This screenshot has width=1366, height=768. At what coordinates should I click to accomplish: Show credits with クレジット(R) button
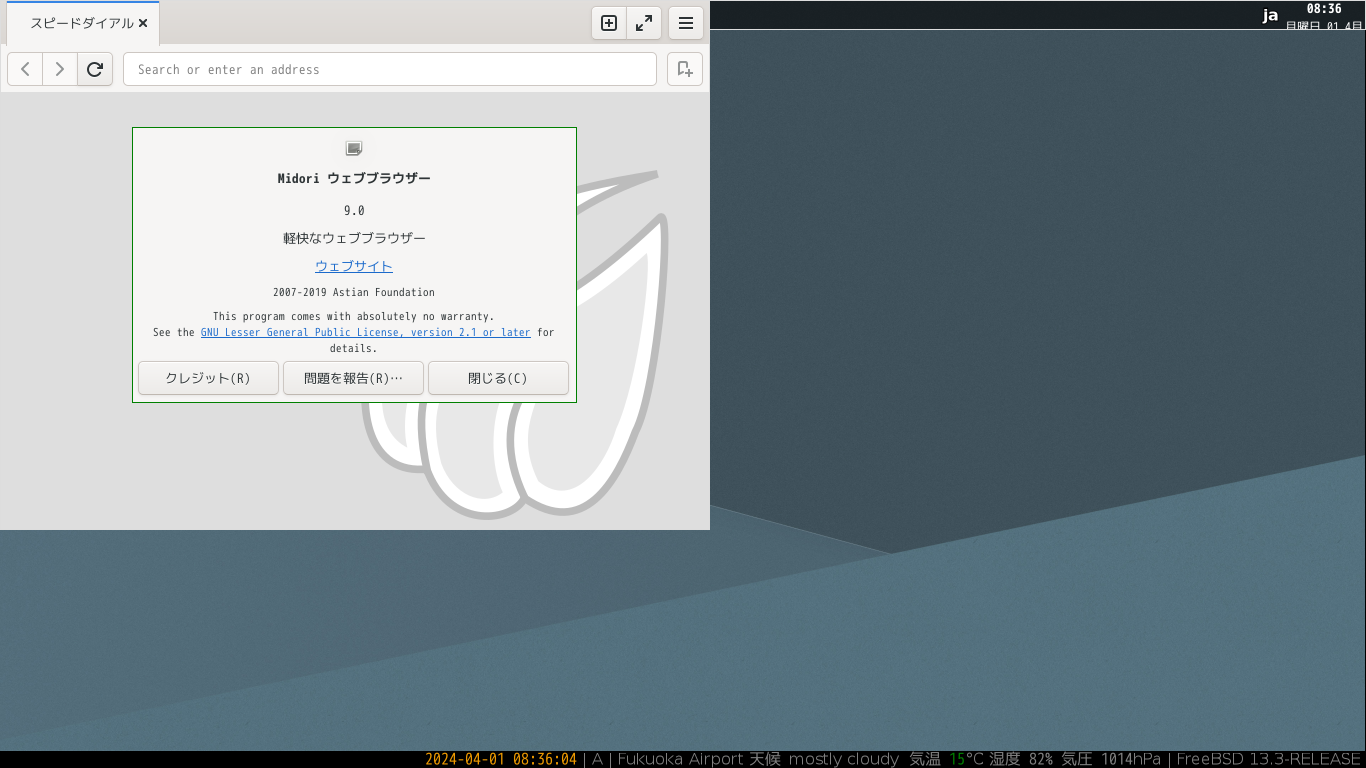point(208,378)
